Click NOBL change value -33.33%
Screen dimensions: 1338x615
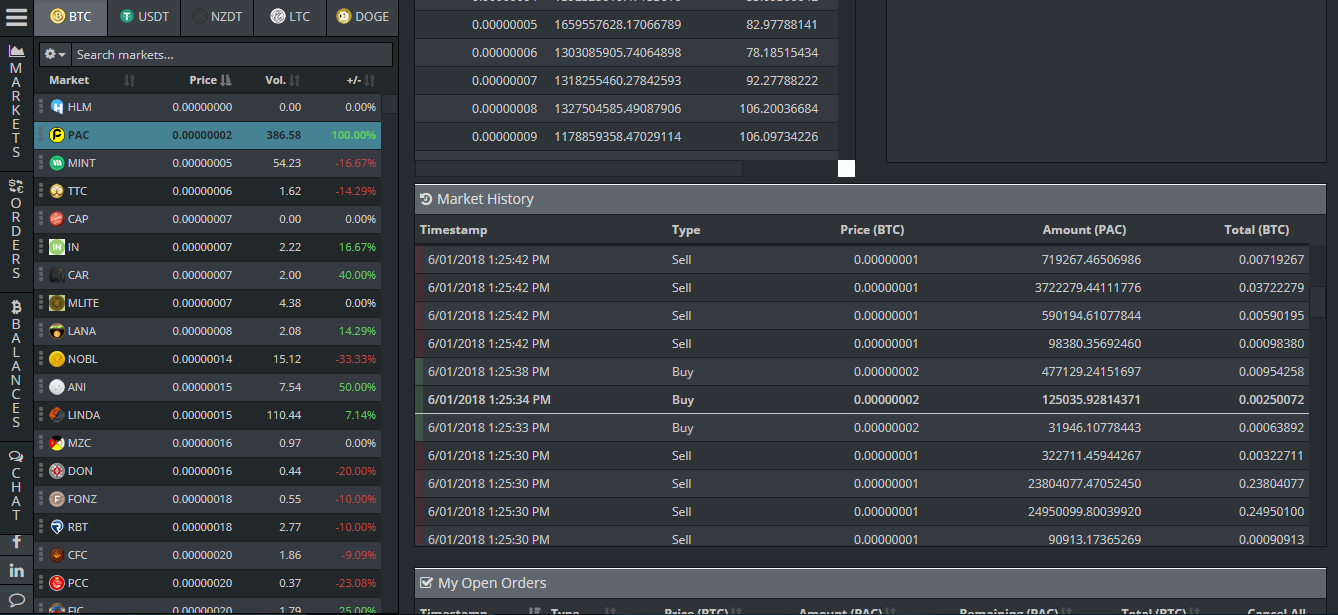(356, 359)
